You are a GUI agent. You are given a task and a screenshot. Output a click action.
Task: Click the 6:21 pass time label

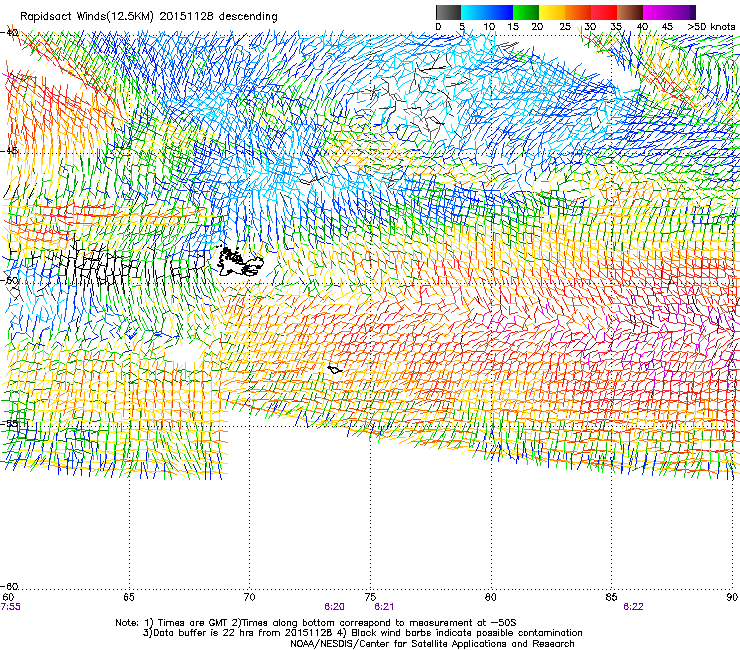(384, 607)
